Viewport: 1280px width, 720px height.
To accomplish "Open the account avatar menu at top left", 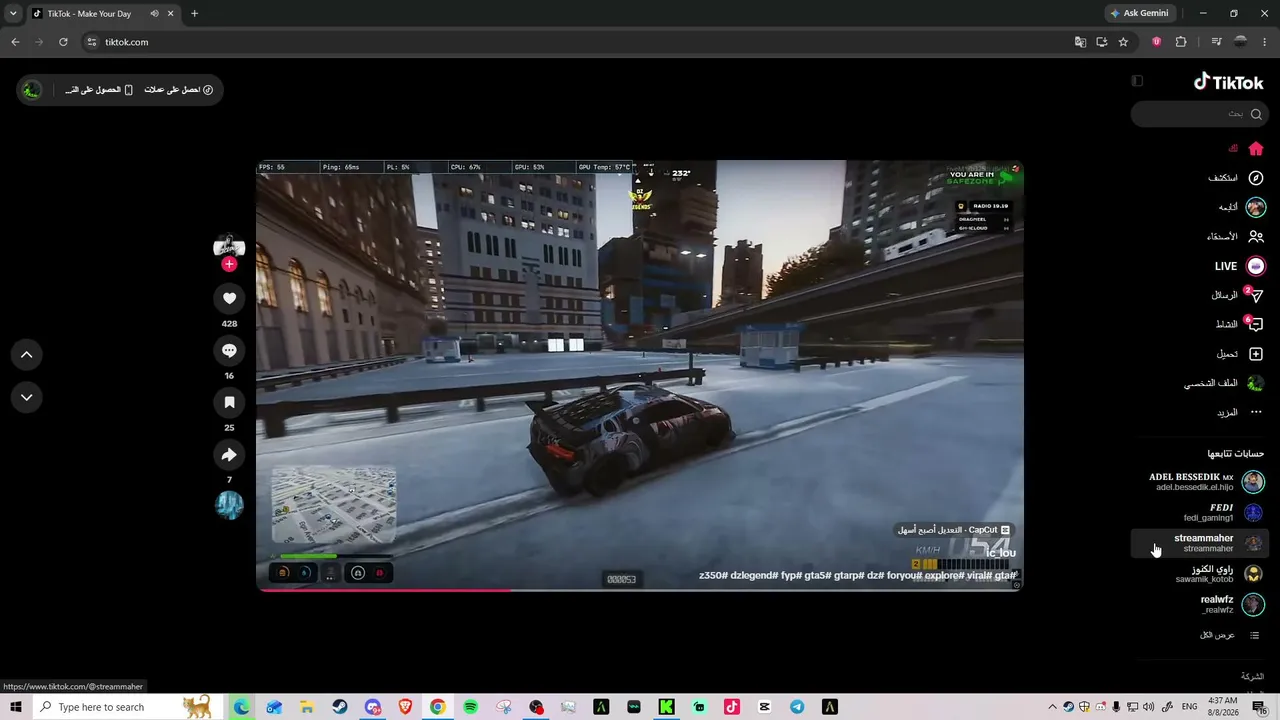I will (x=32, y=90).
